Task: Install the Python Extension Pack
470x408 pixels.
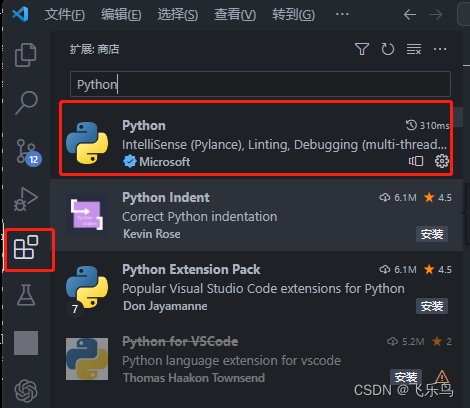Action: point(432,306)
